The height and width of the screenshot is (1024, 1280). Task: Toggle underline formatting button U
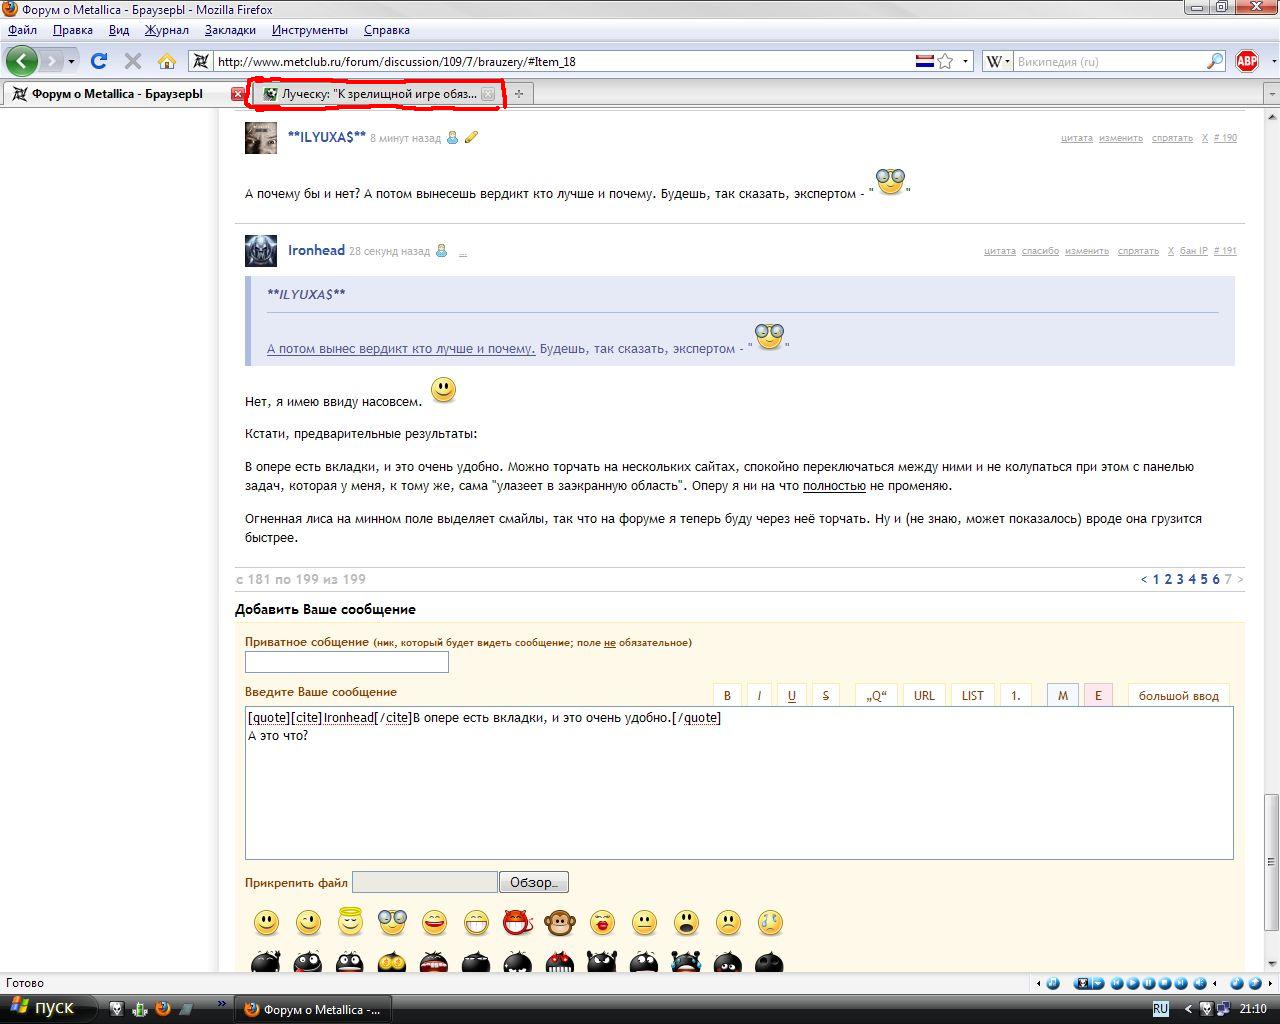point(792,696)
